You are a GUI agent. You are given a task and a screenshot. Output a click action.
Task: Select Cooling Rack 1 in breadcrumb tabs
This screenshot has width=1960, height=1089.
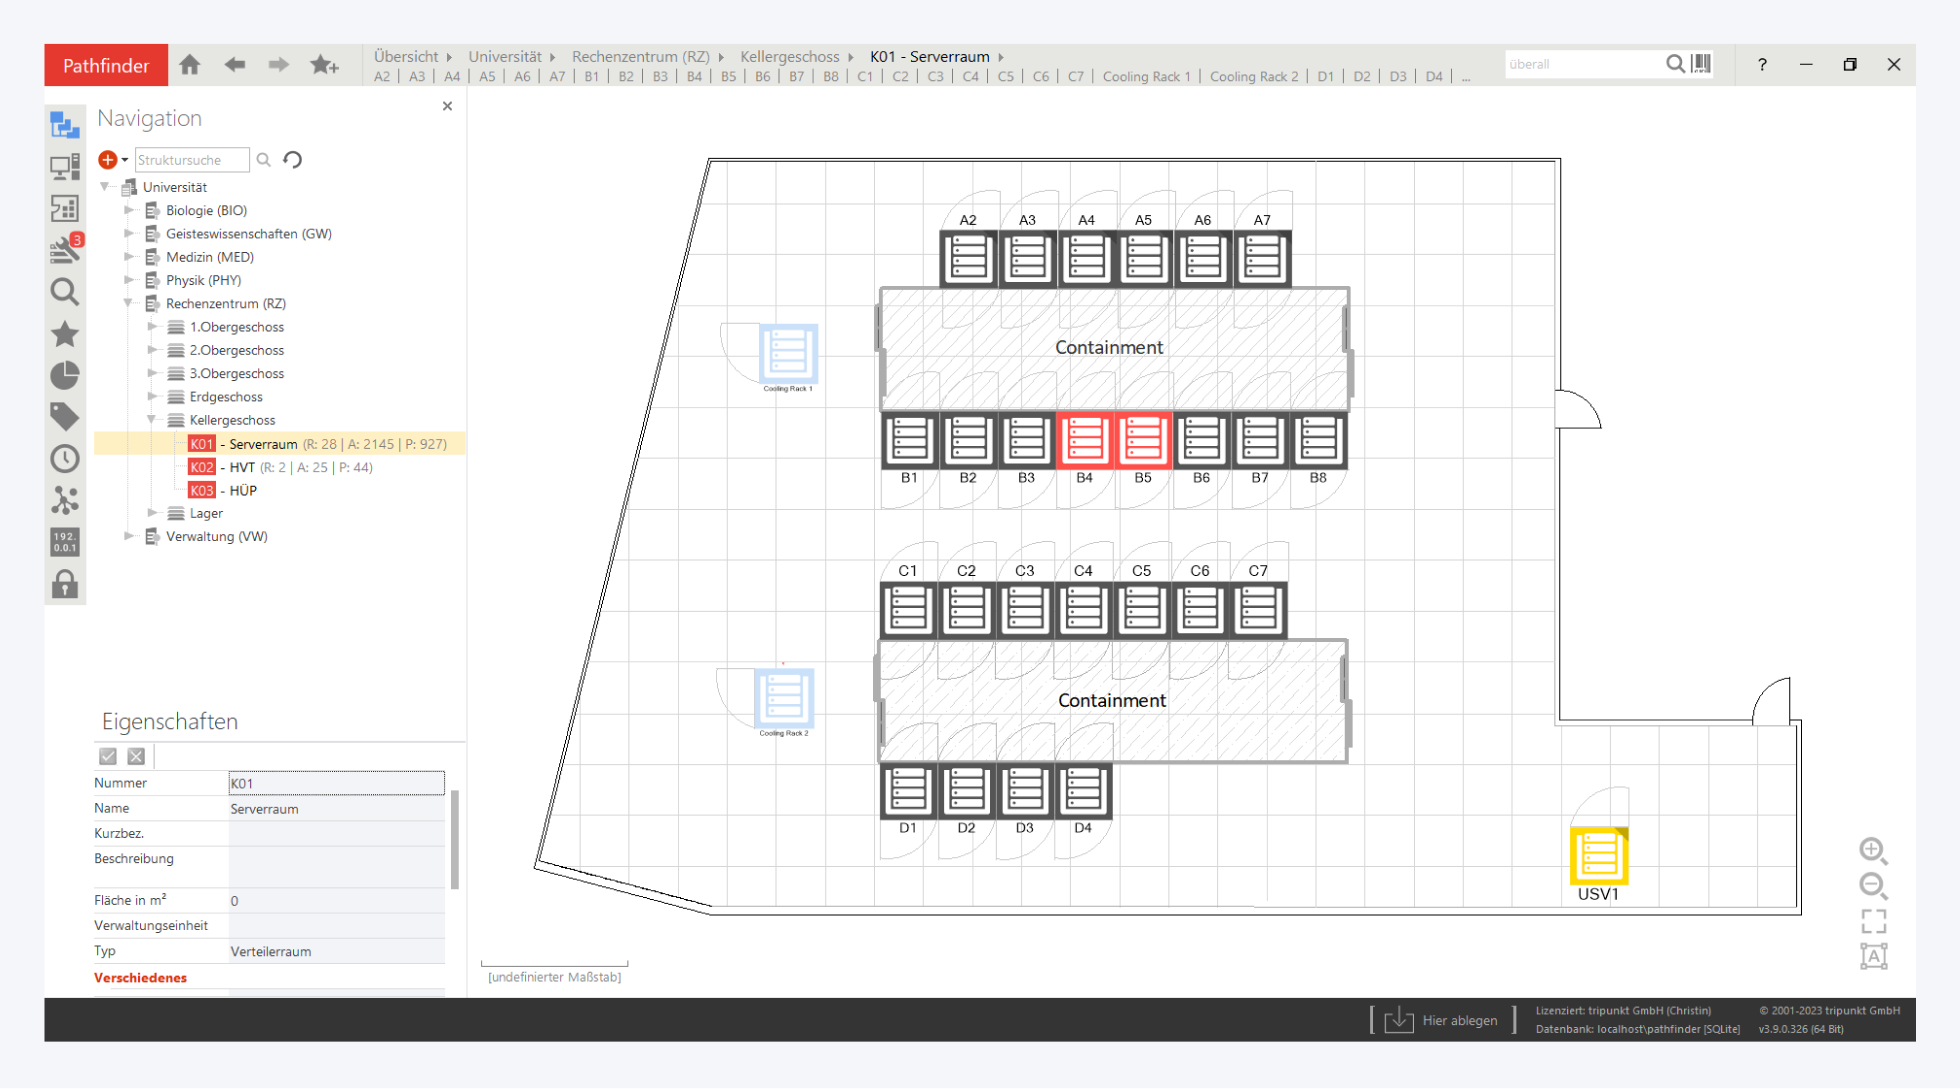pos(1146,77)
